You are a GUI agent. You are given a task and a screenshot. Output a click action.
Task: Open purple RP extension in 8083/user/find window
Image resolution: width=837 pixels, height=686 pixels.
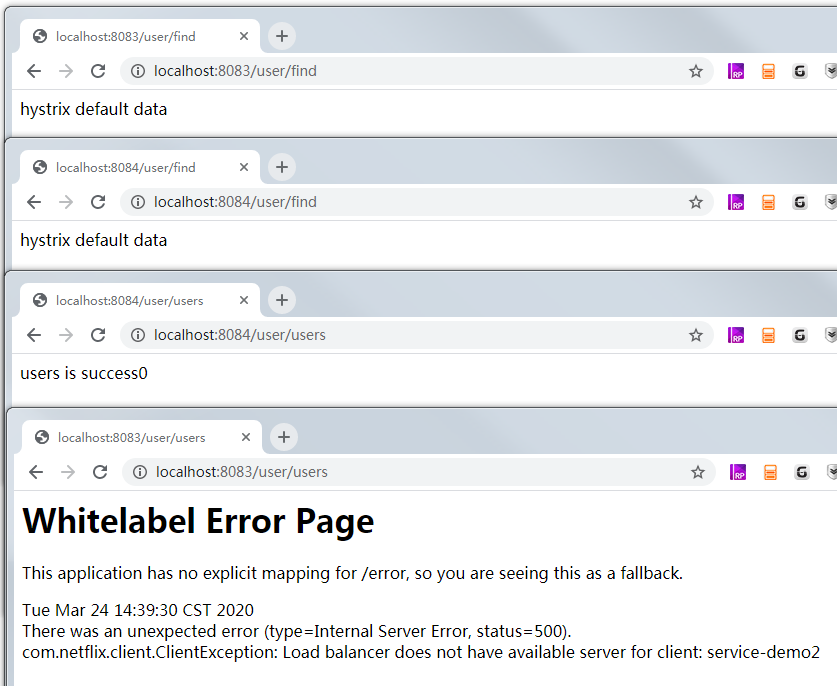point(736,71)
